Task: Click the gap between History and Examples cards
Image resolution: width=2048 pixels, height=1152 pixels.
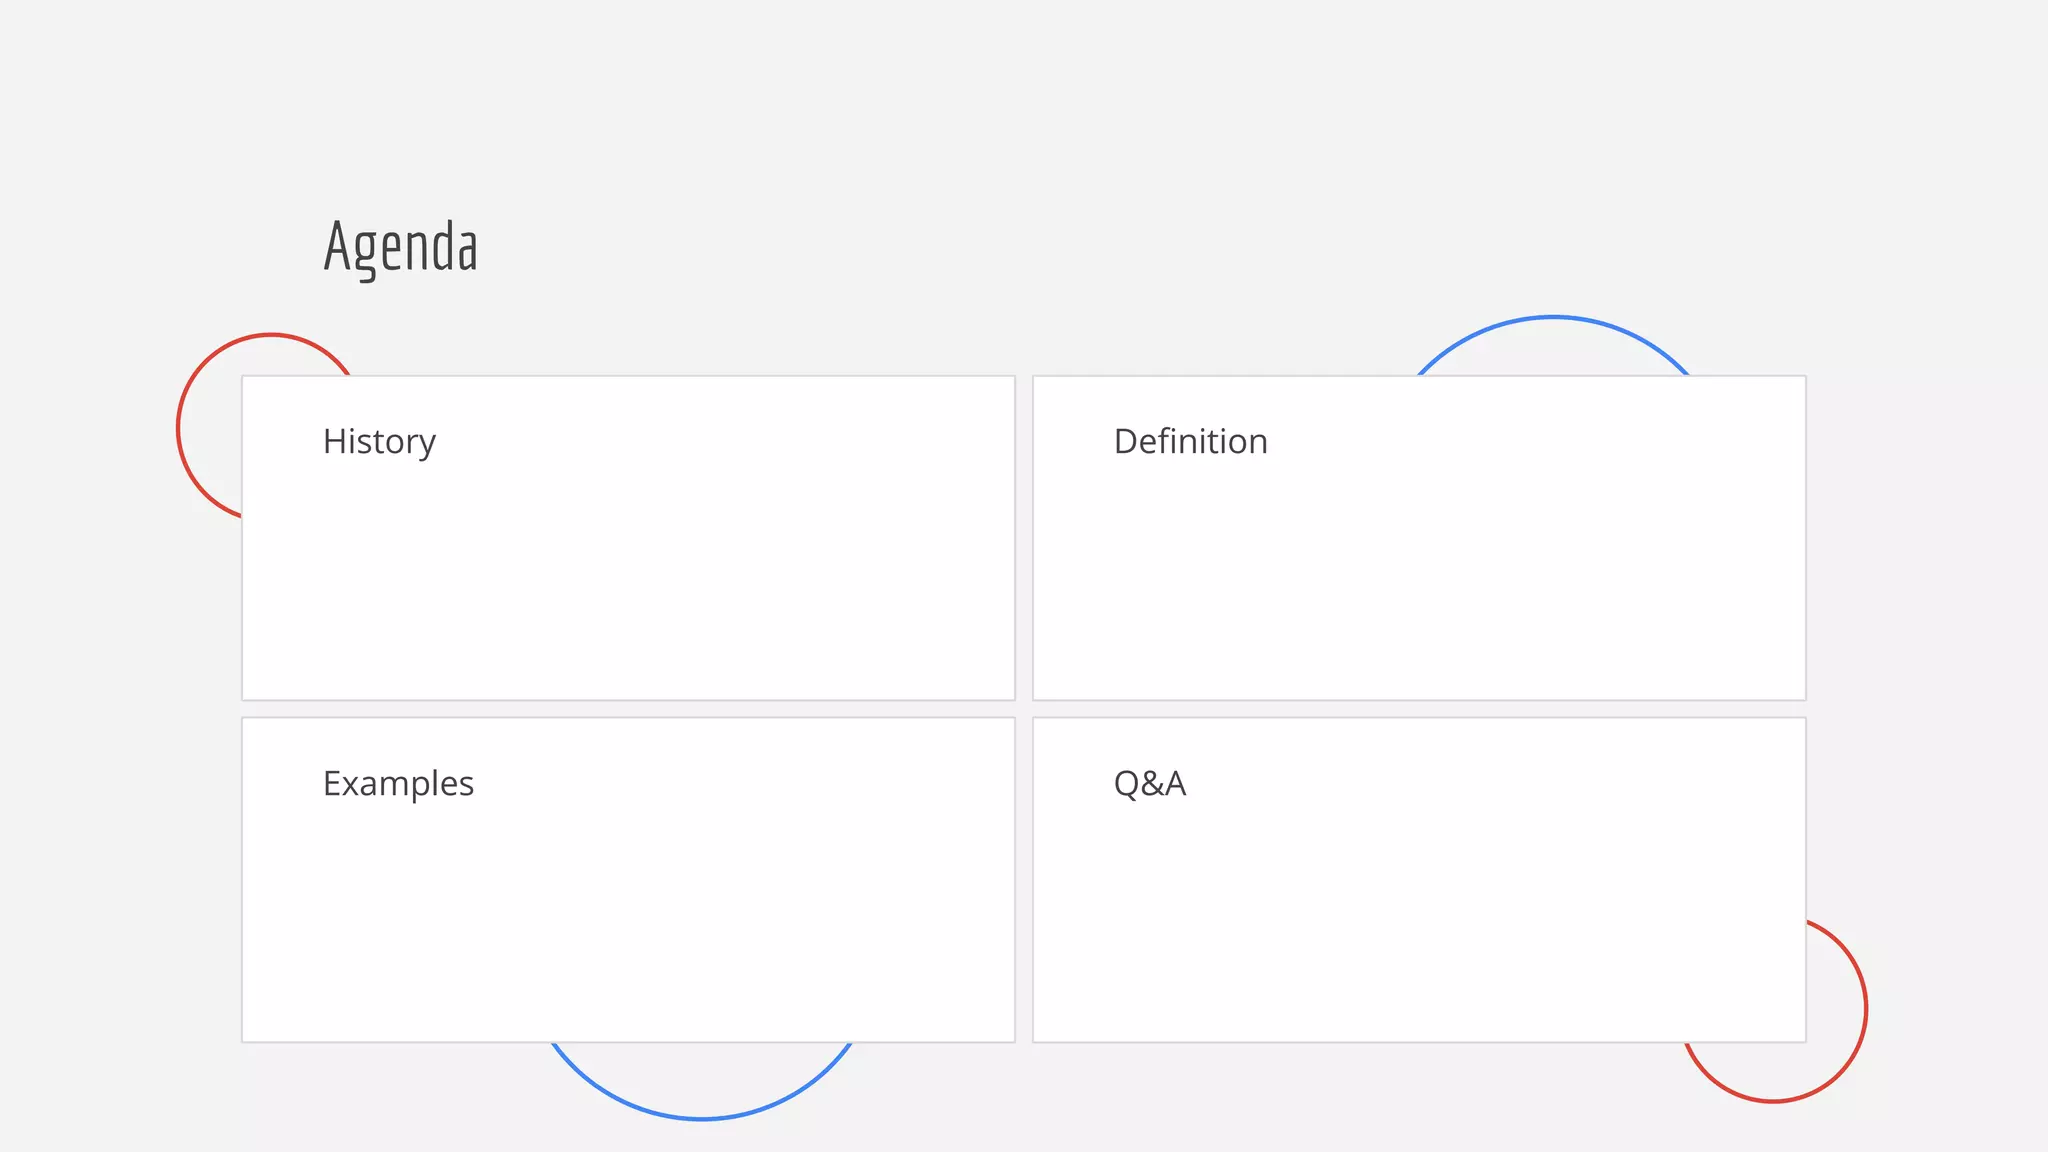Action: point(628,709)
